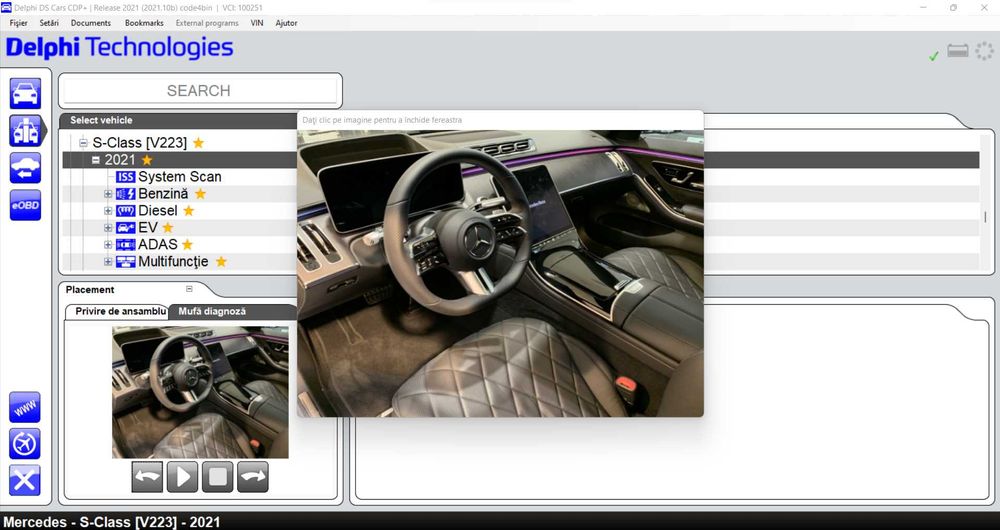Click the Benzină engine icon

click(126, 194)
